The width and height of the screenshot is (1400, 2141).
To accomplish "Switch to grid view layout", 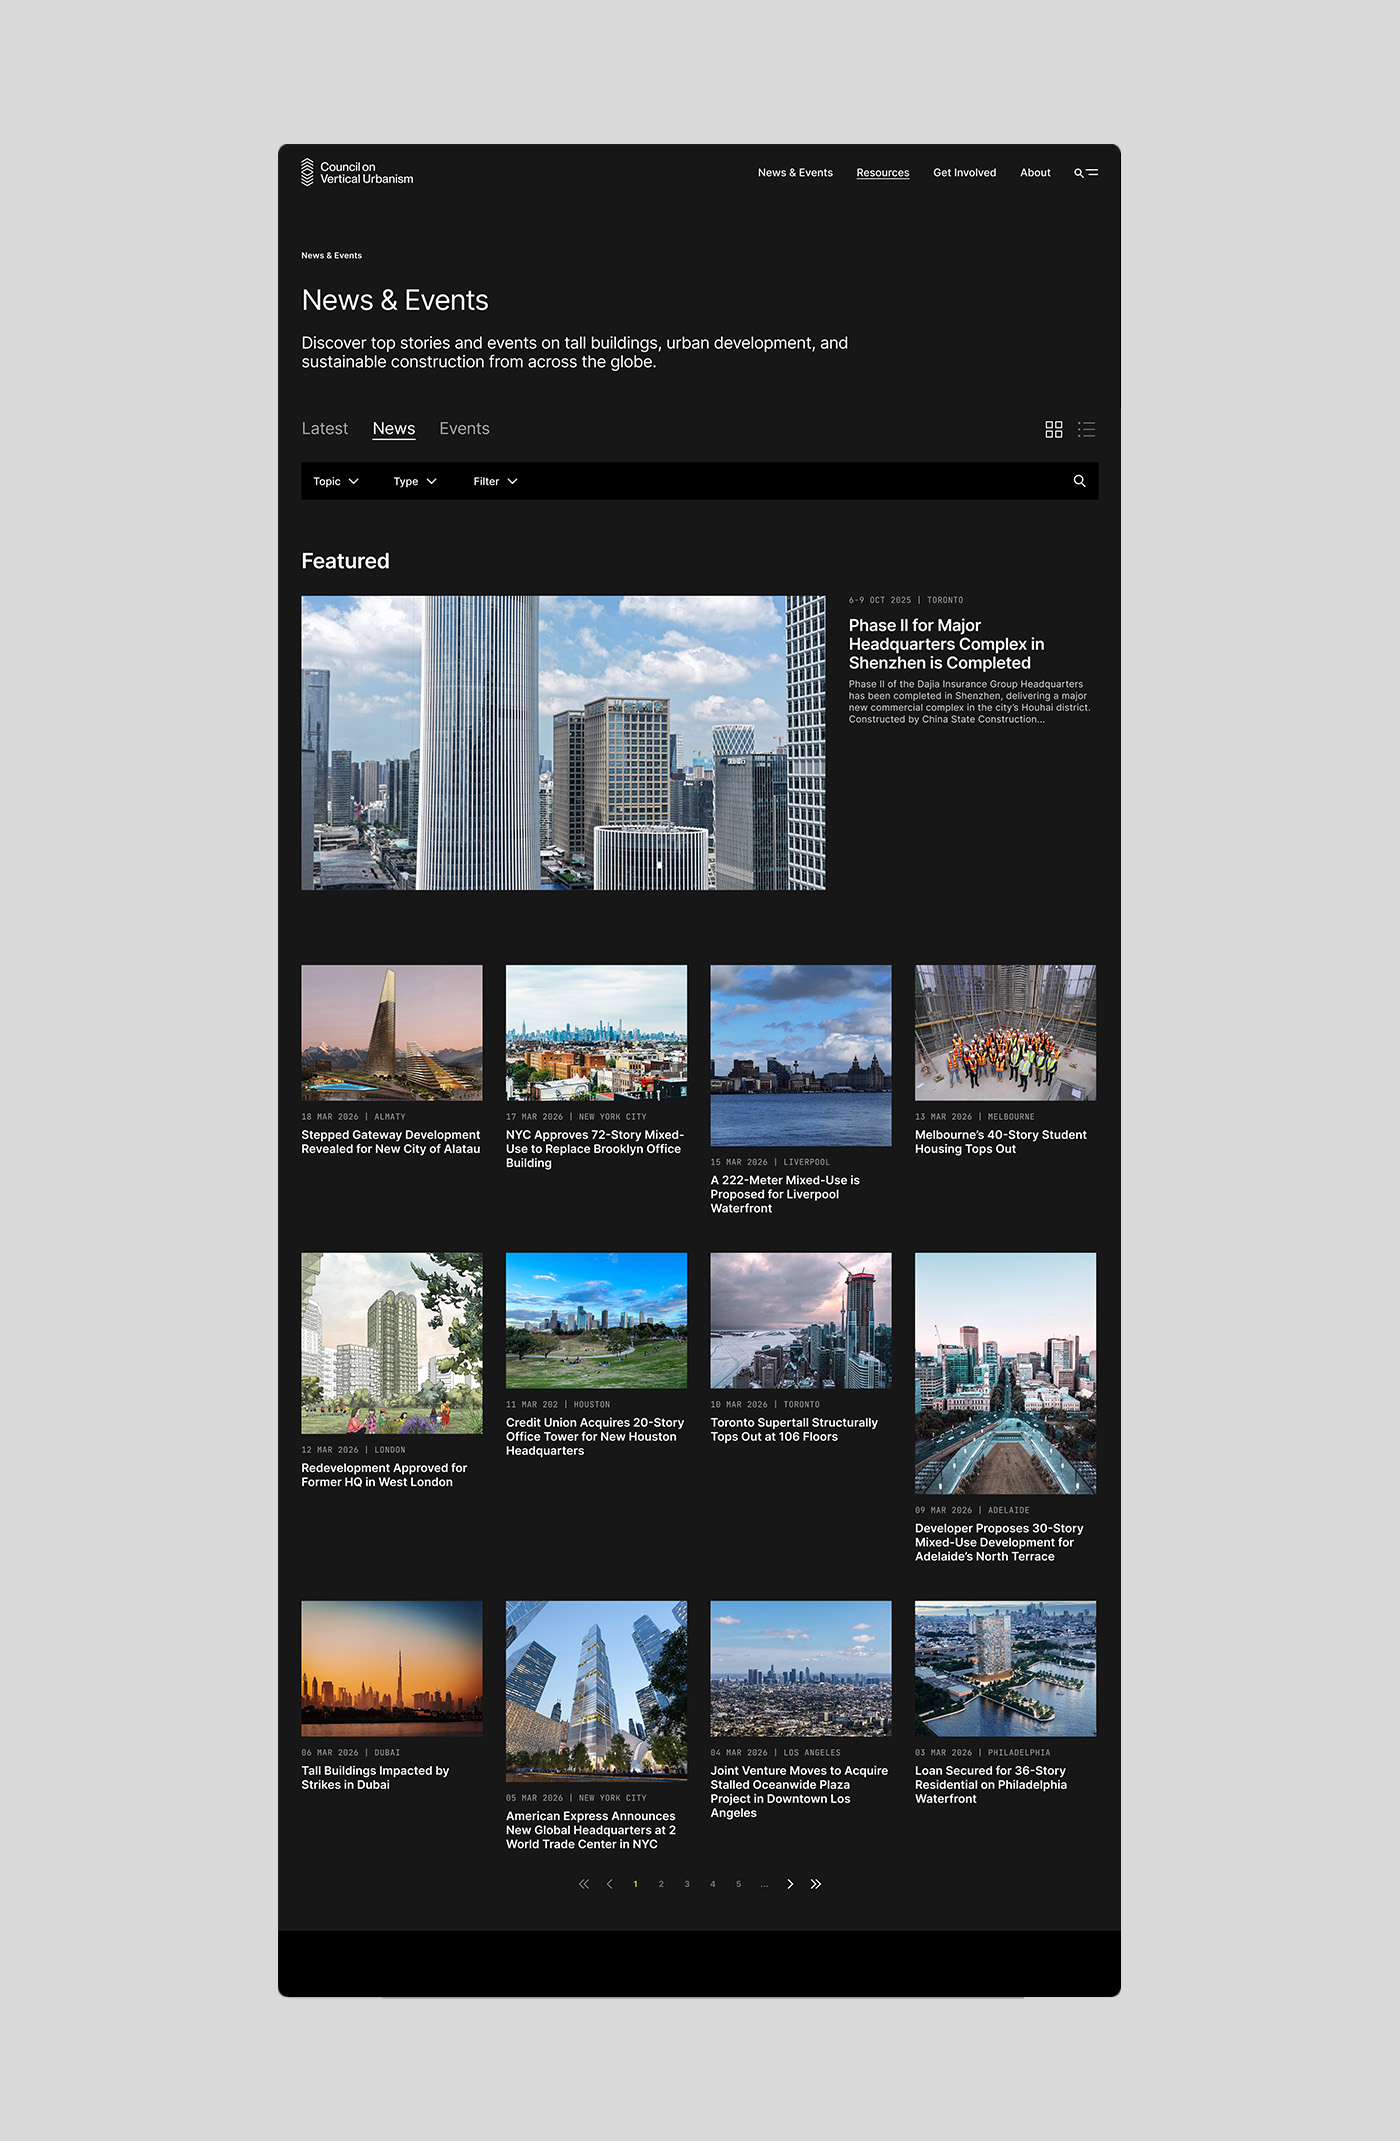I will click(x=1054, y=429).
